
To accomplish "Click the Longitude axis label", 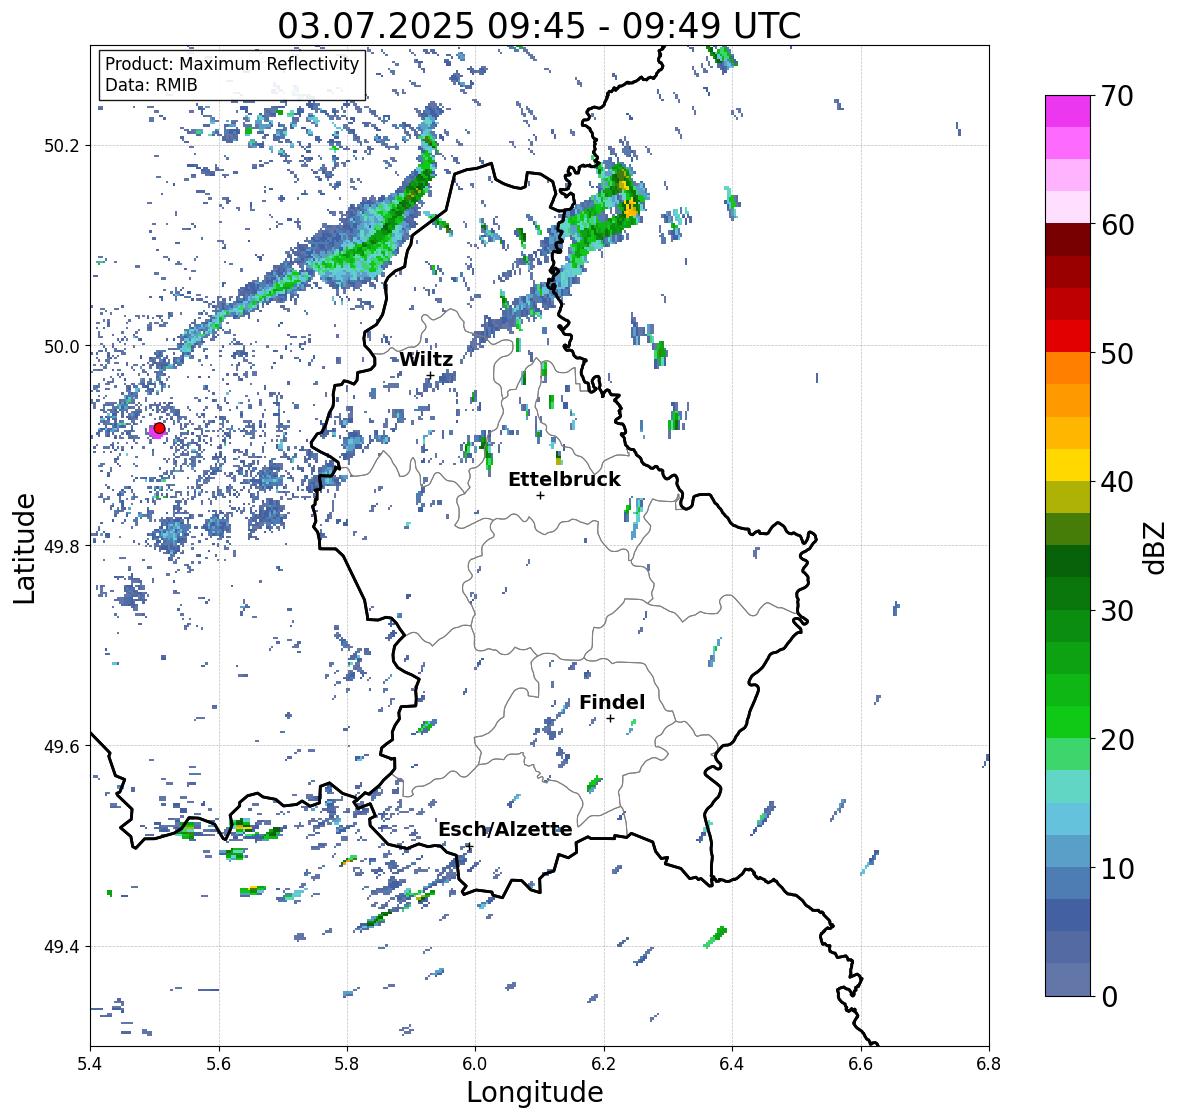I will (535, 1092).
